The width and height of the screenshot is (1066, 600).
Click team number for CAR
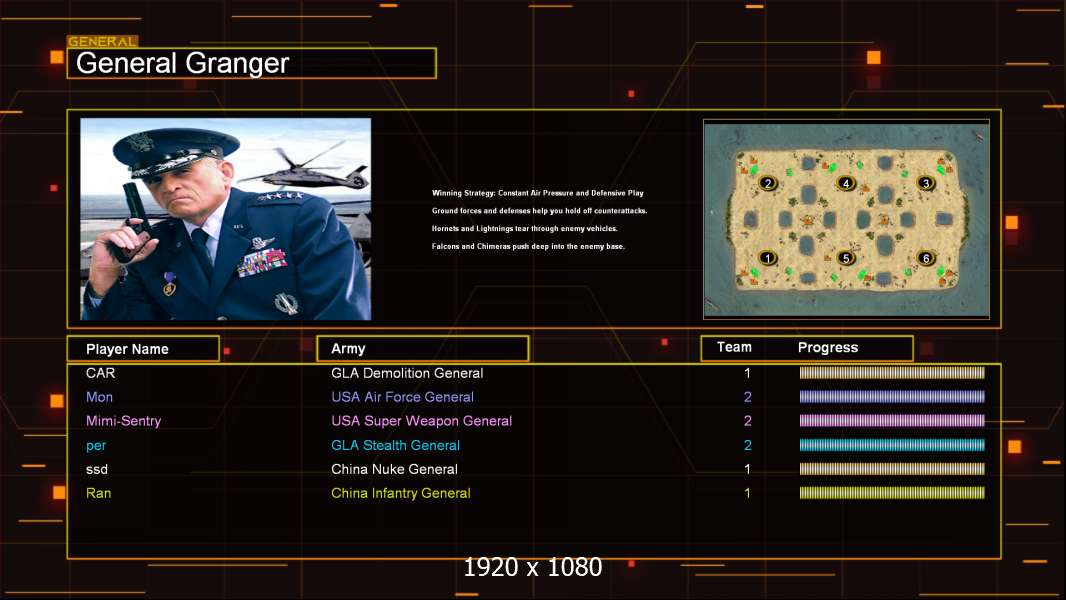point(747,373)
